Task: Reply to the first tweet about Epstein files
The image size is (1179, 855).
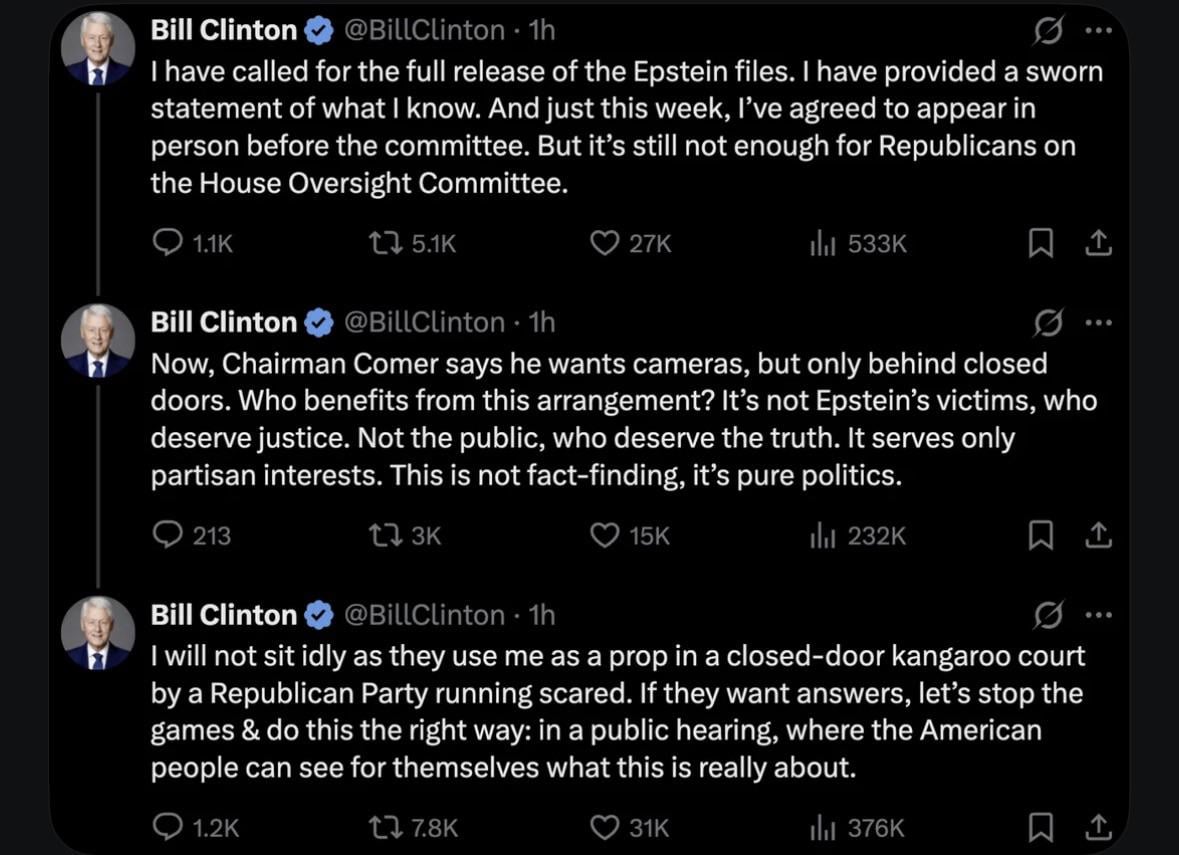Action: pyautogui.click(x=167, y=243)
